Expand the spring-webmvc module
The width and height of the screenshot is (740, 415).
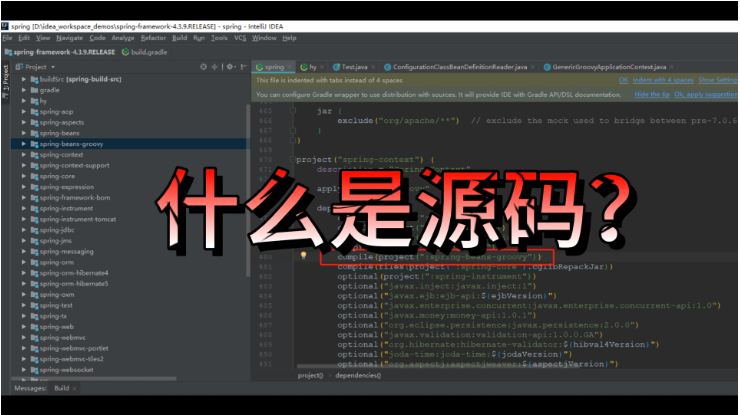(x=24, y=338)
